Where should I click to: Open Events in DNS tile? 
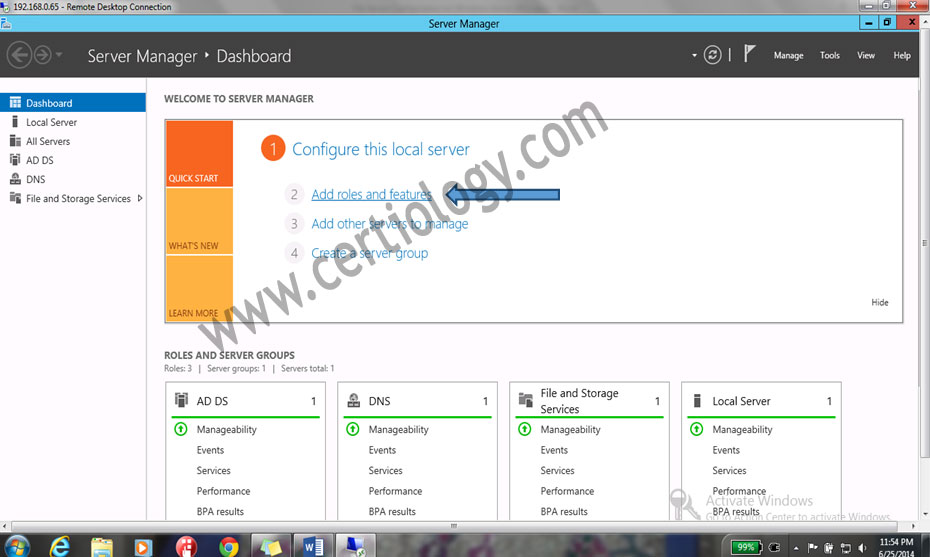pyautogui.click(x=383, y=450)
